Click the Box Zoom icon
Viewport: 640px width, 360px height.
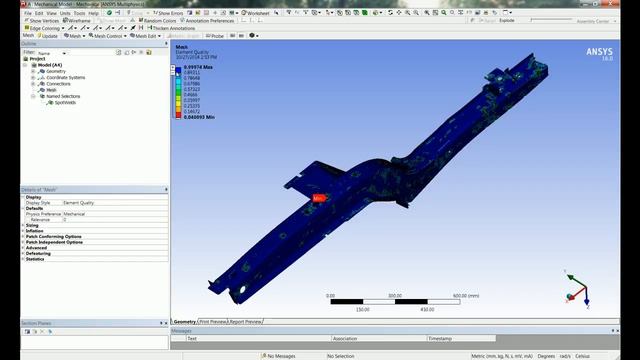point(416,13)
